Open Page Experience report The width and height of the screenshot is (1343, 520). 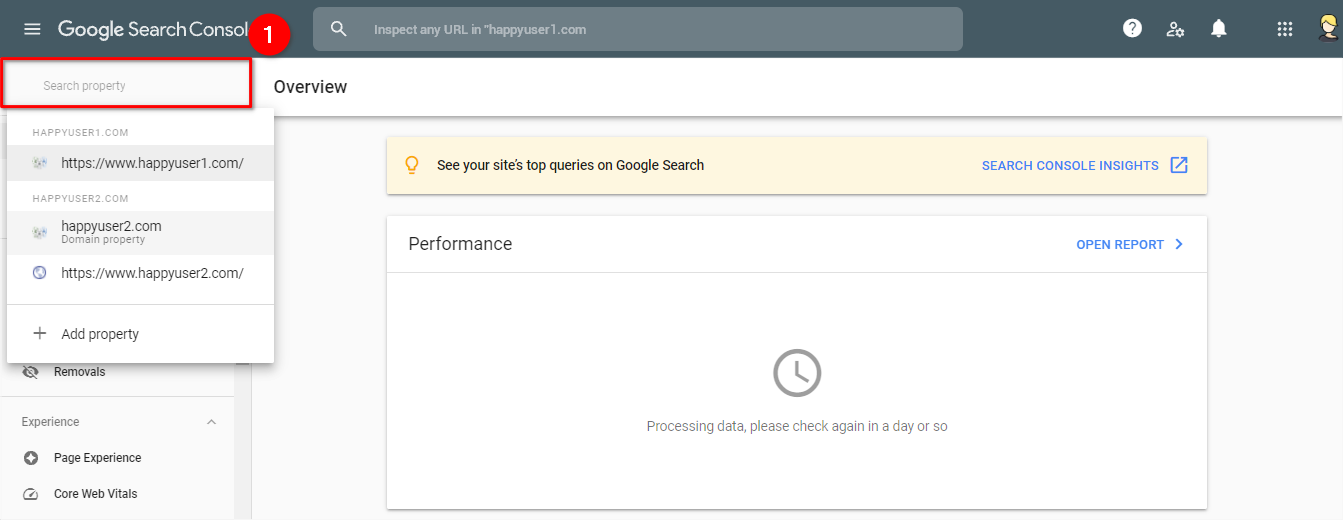click(x=97, y=458)
